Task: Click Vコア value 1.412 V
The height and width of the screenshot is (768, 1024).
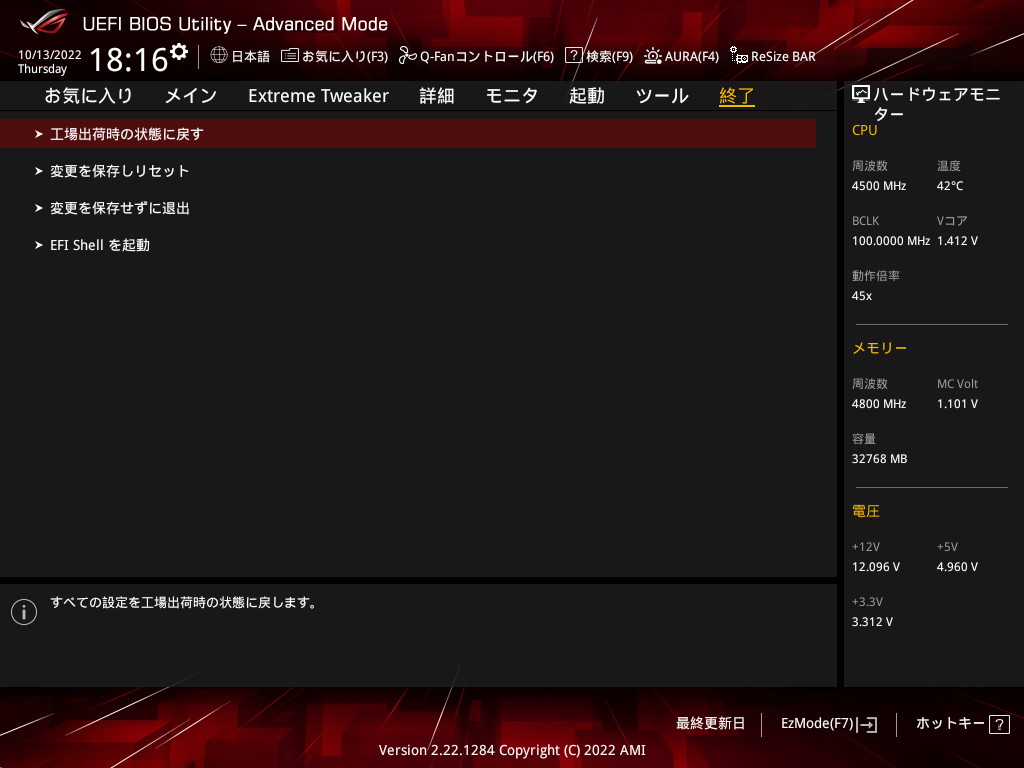Action: [957, 241]
